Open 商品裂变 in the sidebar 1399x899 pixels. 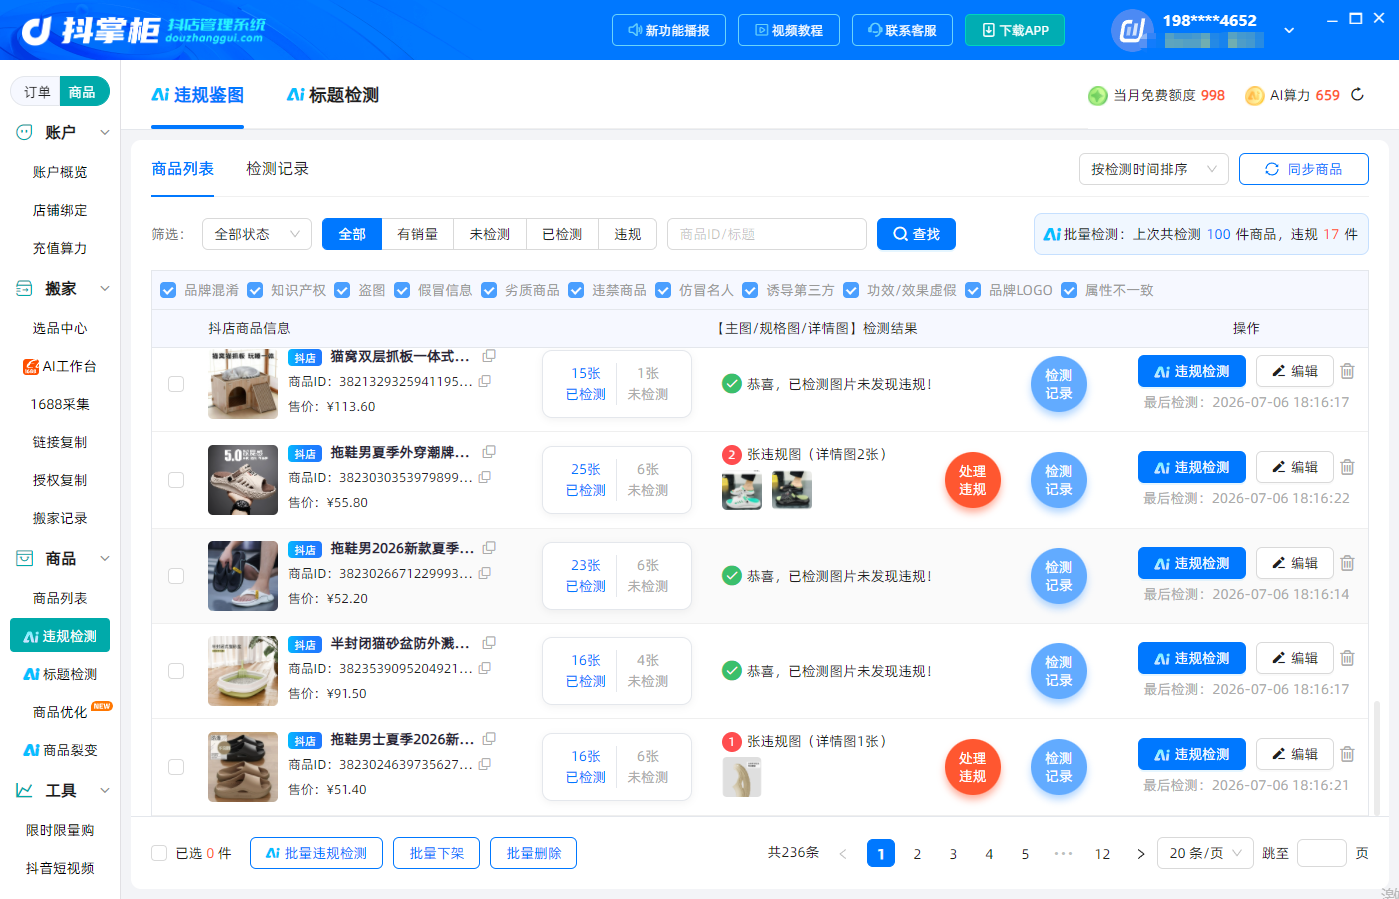pyautogui.click(x=60, y=750)
